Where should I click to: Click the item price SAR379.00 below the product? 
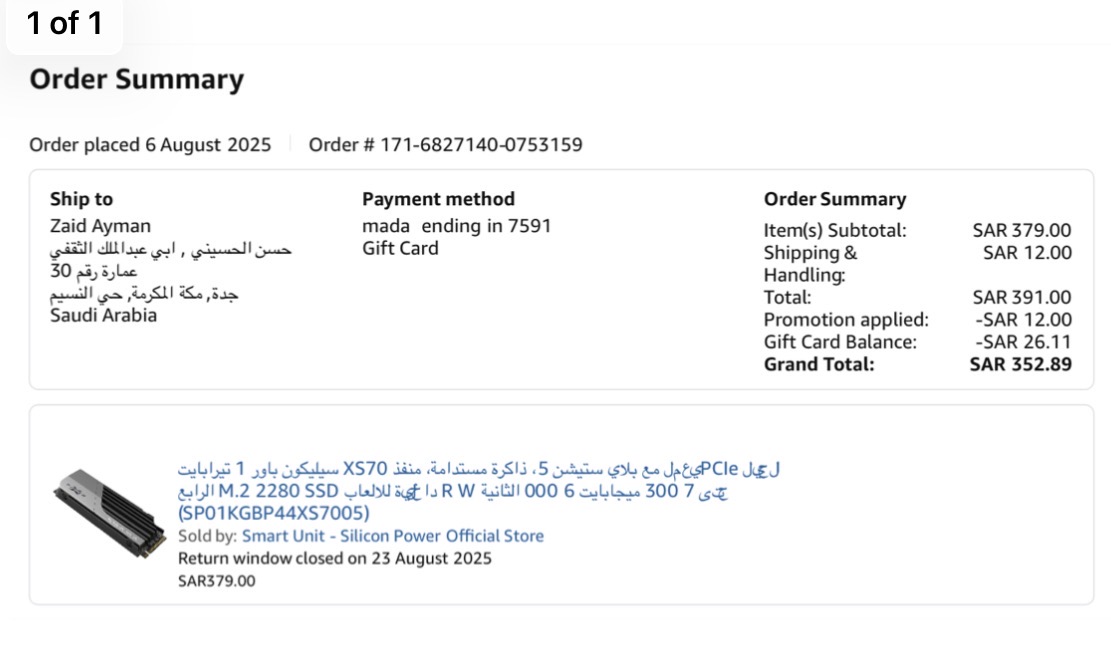tap(216, 581)
